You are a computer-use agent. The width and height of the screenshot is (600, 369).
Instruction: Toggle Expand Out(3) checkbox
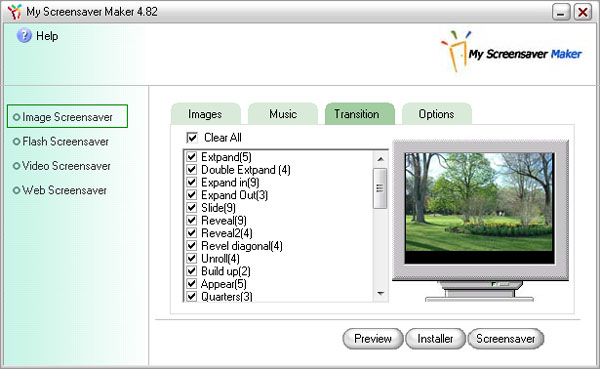[x=191, y=194]
